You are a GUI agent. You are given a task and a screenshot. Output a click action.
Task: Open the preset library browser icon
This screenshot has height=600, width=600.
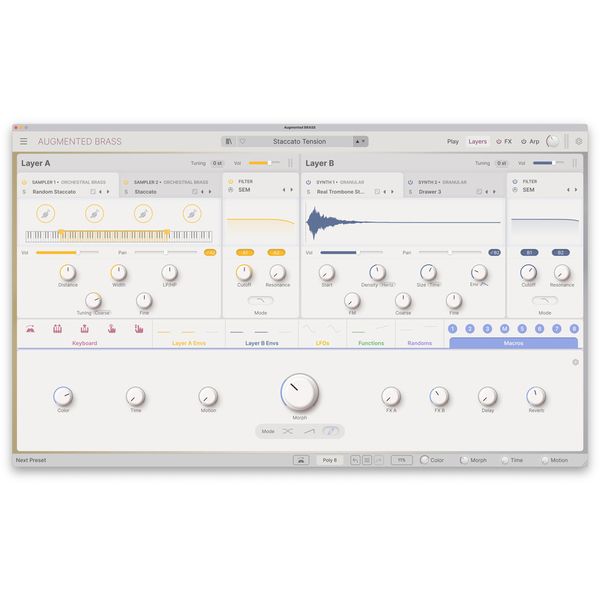click(229, 141)
